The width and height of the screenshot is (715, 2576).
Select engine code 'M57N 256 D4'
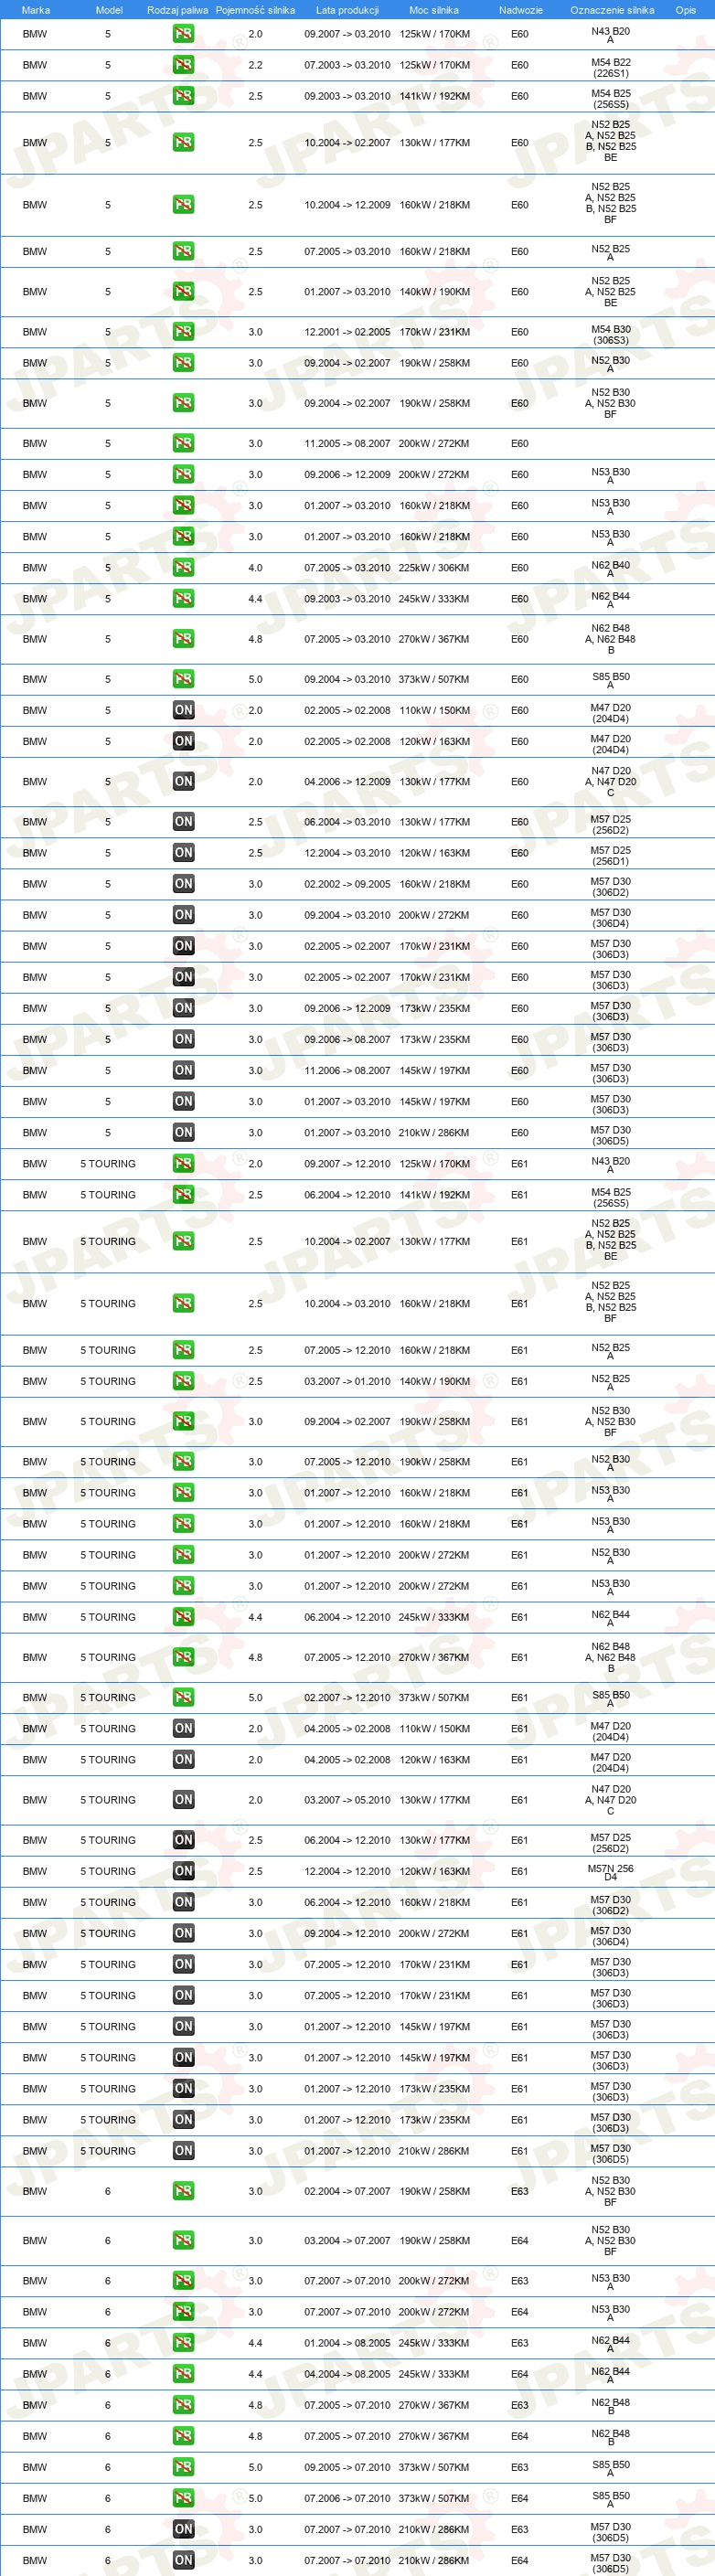610,1873
